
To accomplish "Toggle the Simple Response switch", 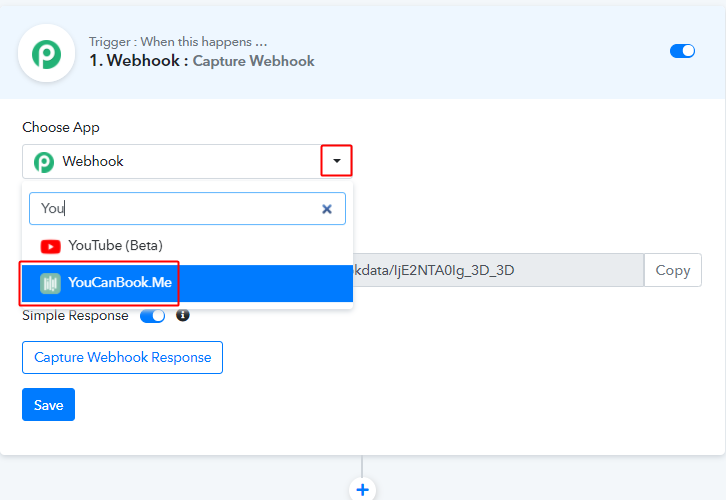I will click(152, 316).
